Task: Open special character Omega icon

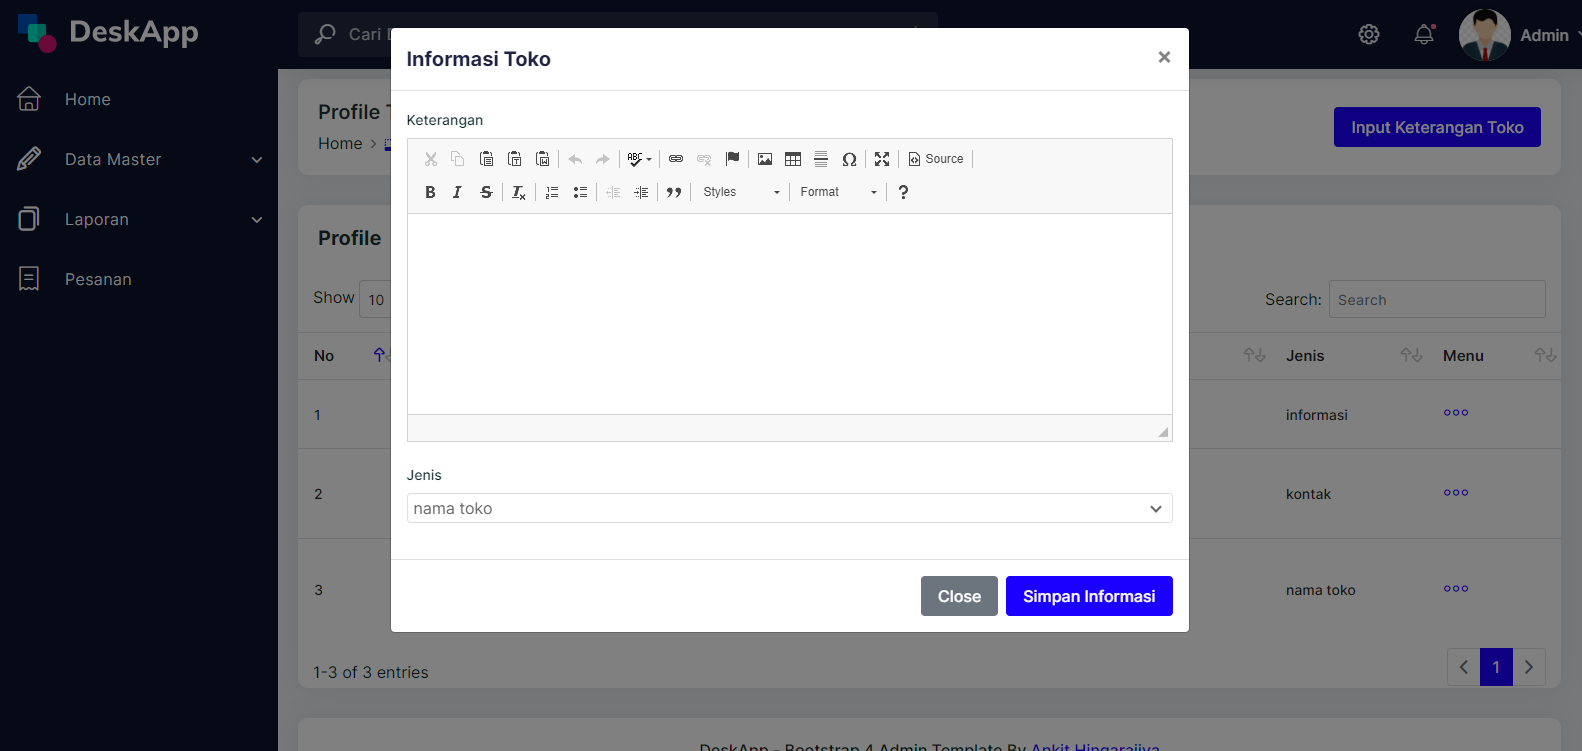Action: point(849,159)
